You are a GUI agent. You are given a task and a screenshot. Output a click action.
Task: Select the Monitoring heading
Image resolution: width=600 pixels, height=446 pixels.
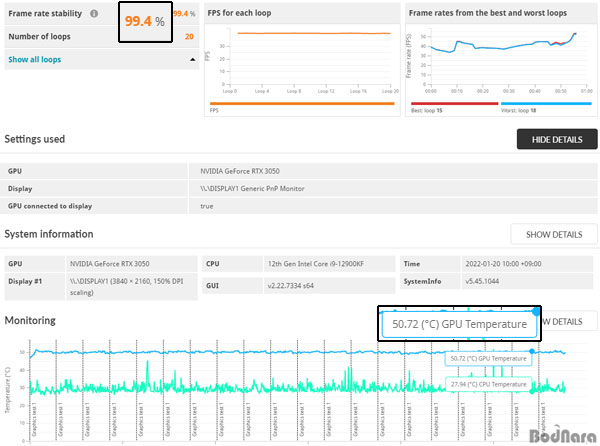pyautogui.click(x=30, y=320)
